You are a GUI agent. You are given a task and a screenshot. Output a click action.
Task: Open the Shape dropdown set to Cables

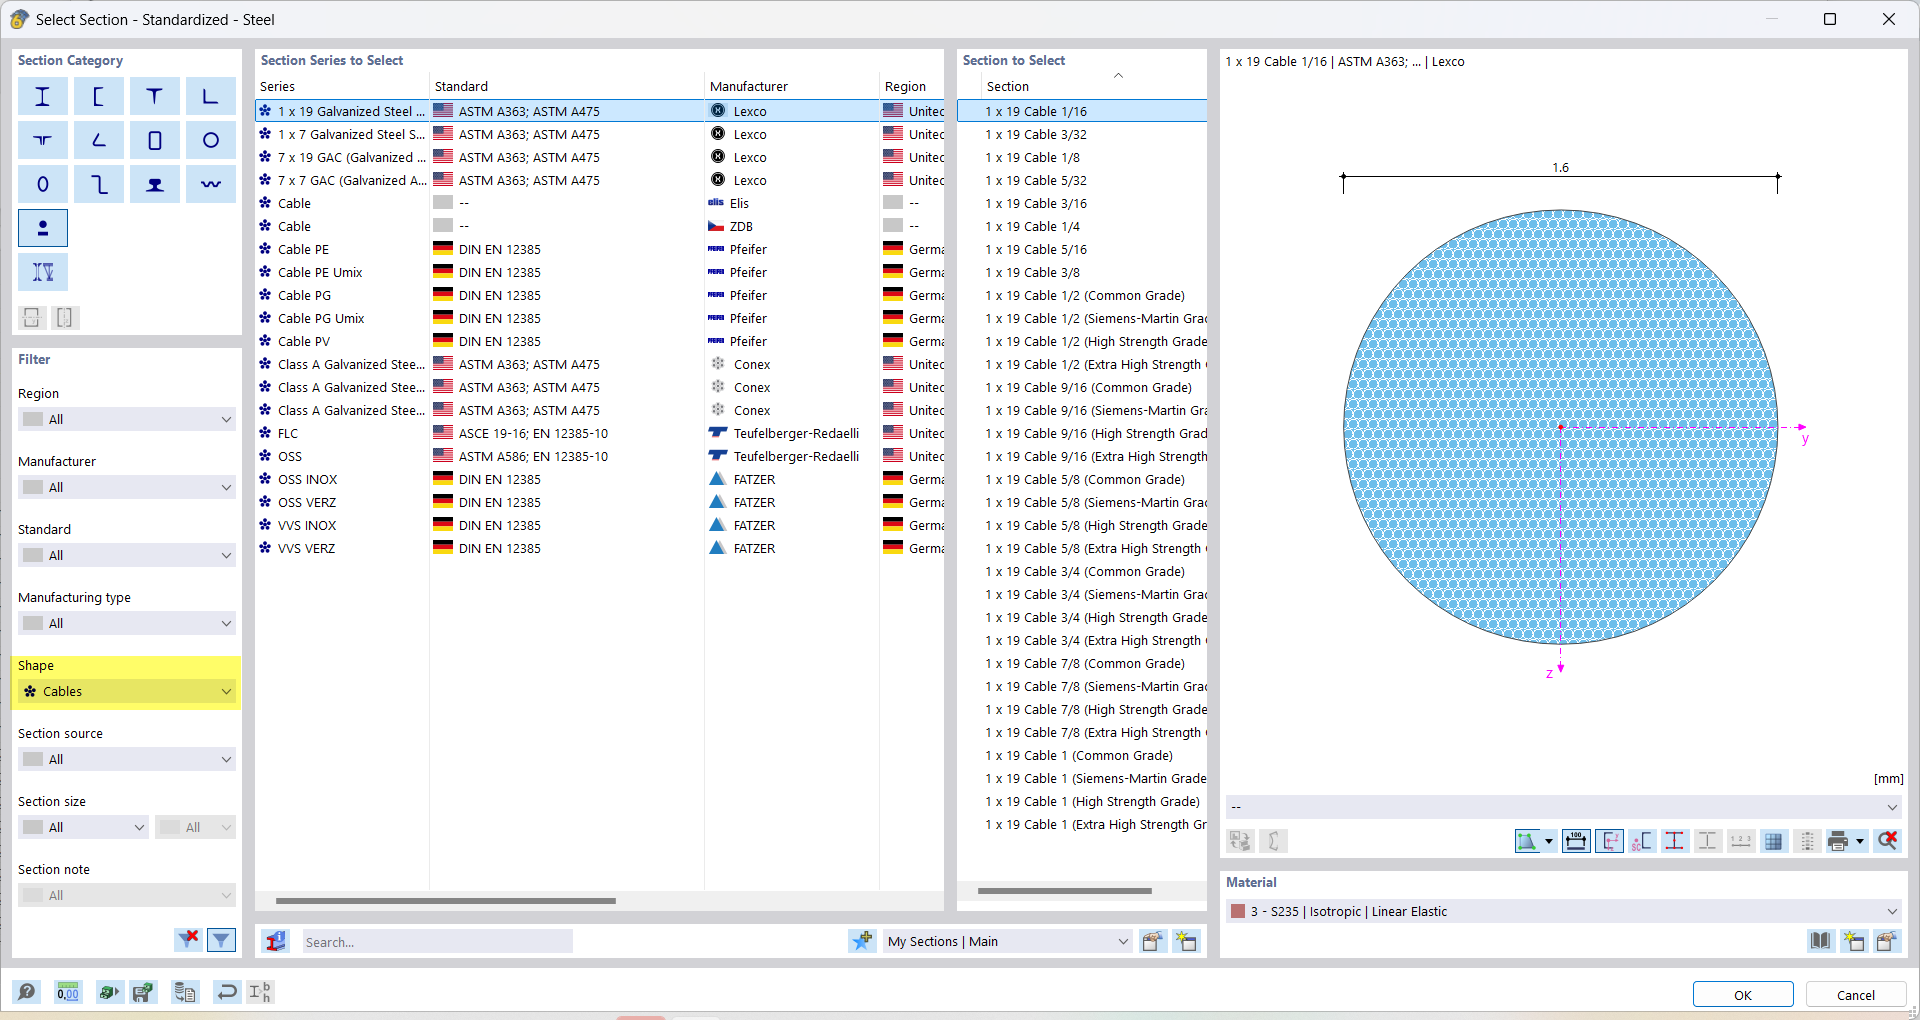[x=127, y=691]
